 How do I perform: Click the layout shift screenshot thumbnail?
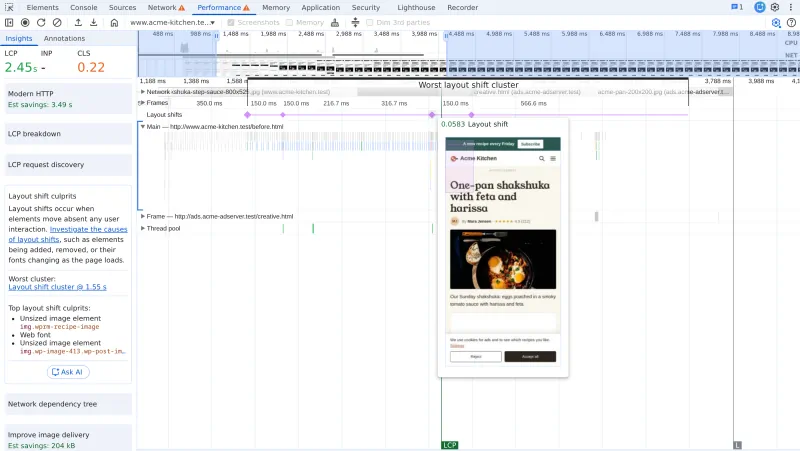pos(503,252)
